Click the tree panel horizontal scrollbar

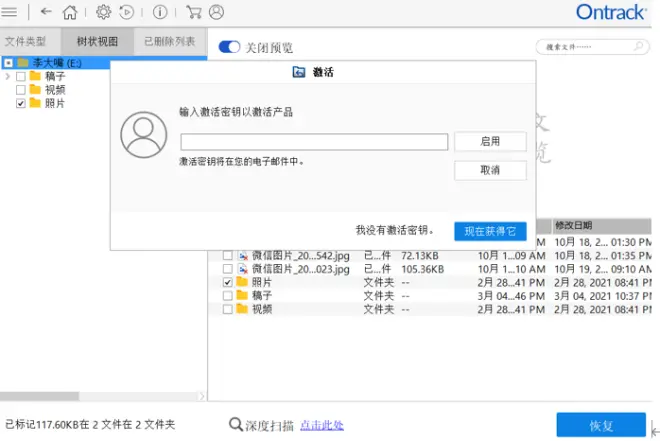40,396
